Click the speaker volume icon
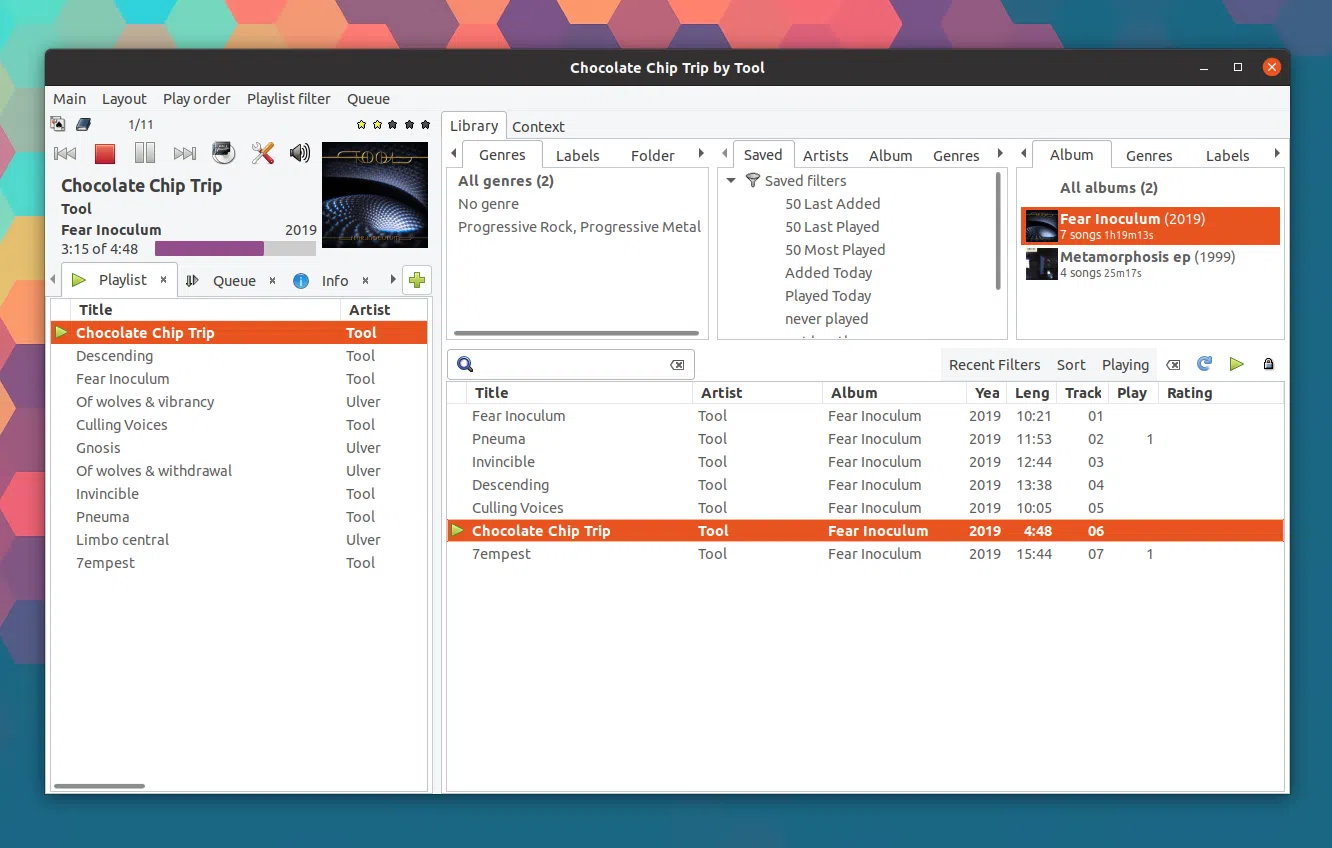The width and height of the screenshot is (1332, 848). point(300,153)
